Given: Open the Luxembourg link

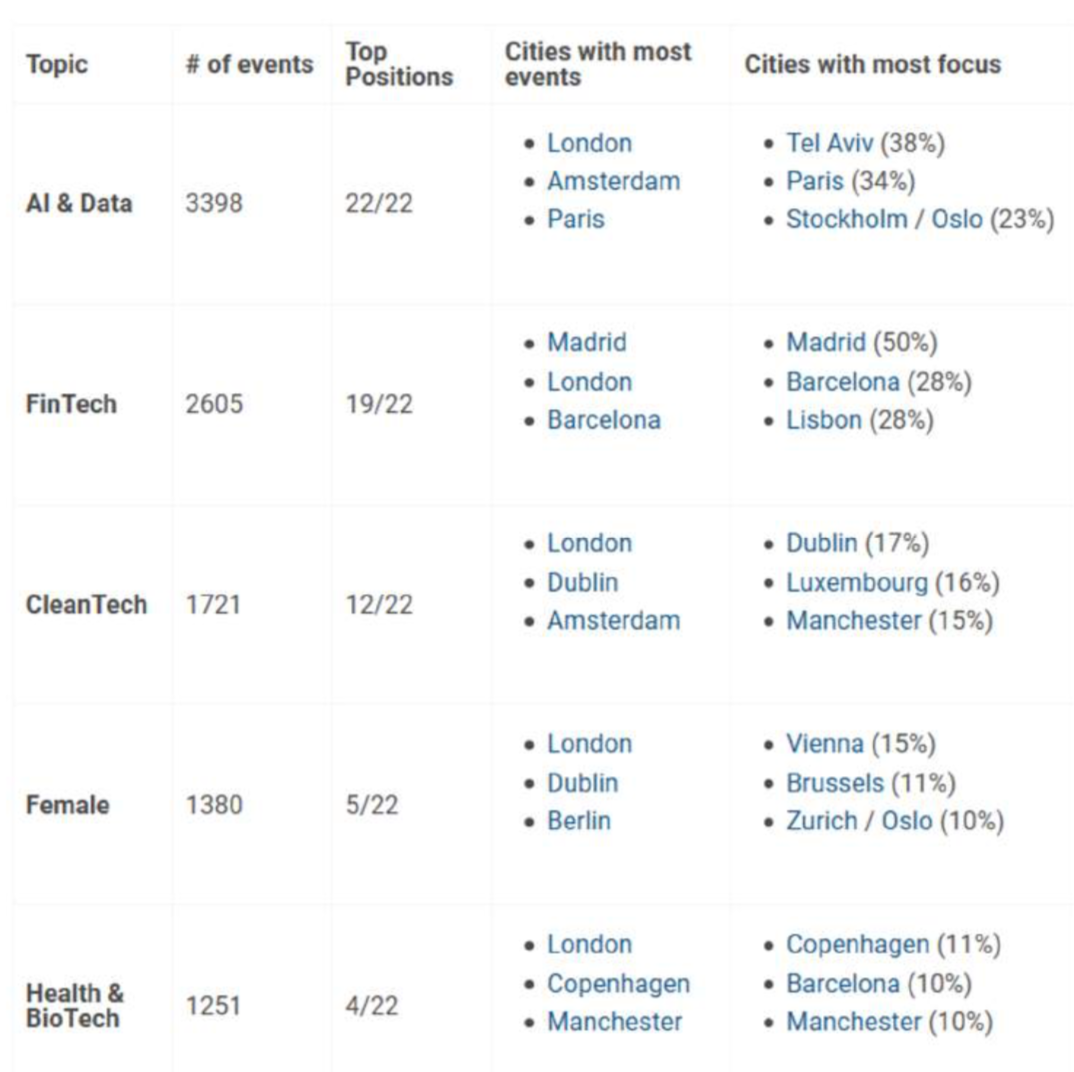Looking at the screenshot, I should coord(857,582).
